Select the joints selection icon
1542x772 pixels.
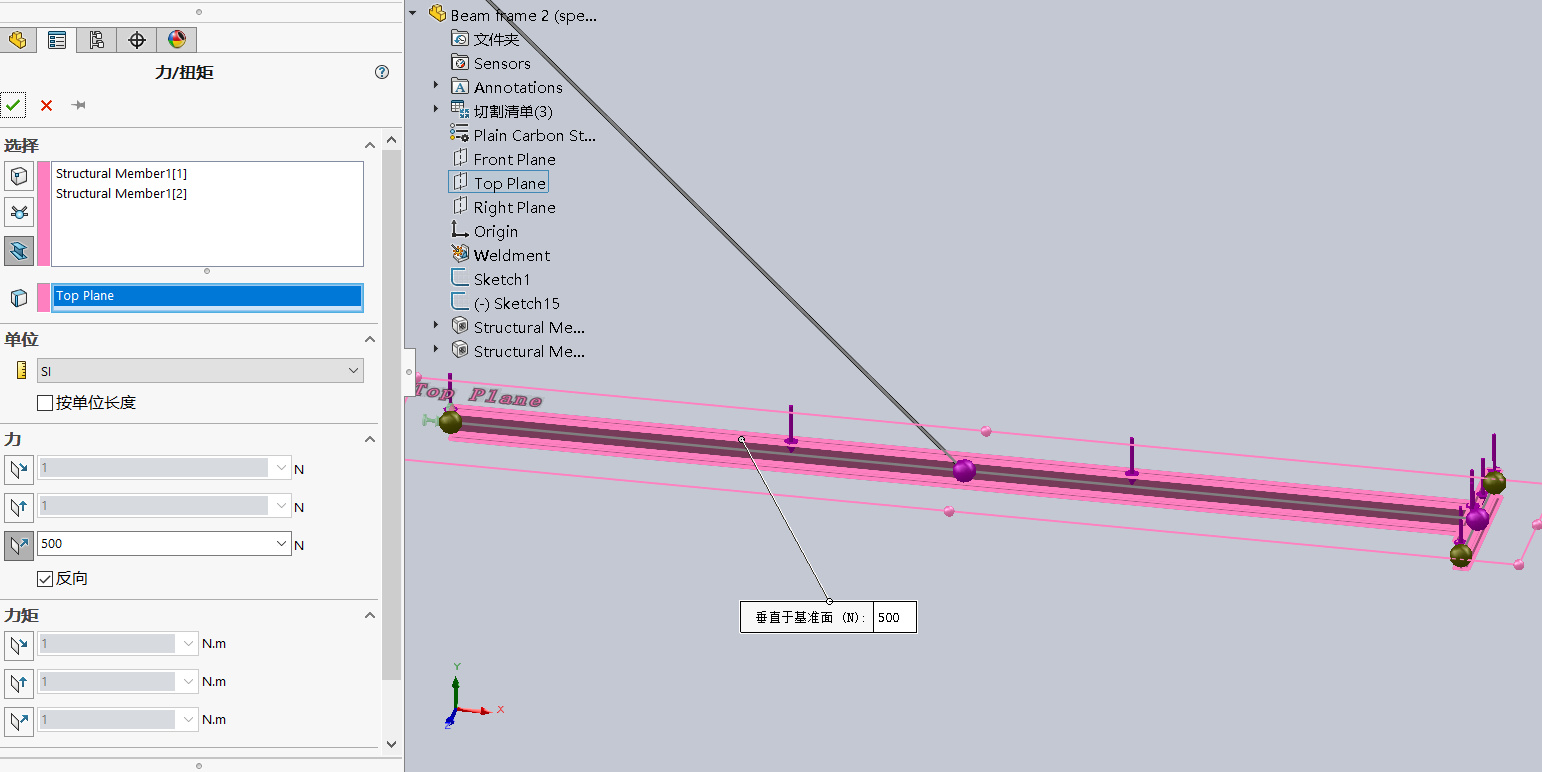click(x=19, y=212)
